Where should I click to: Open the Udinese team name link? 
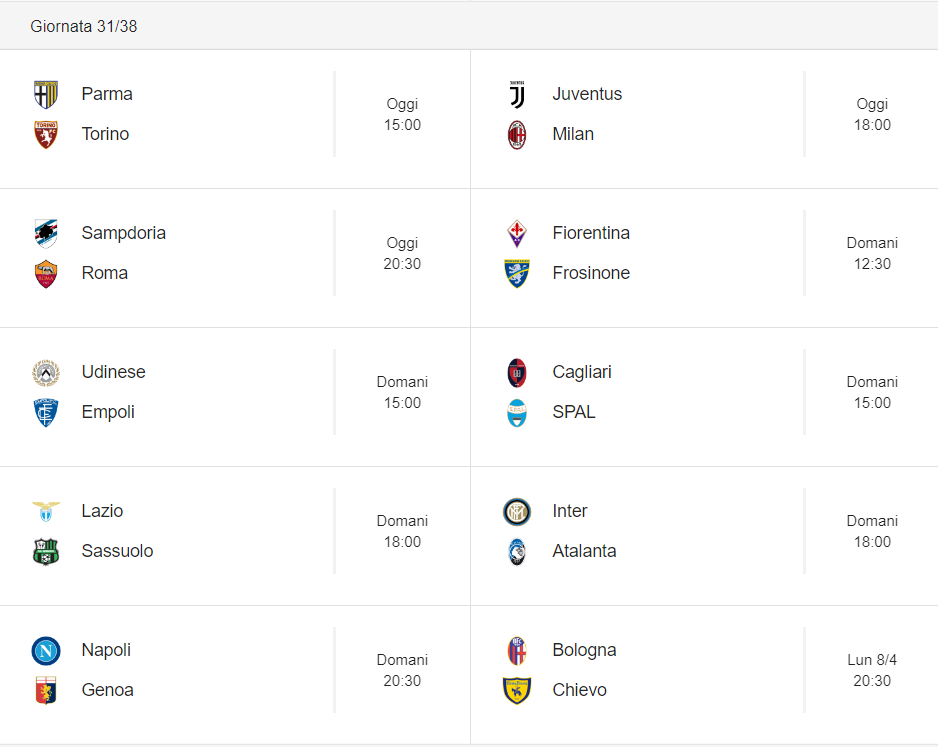pos(114,372)
